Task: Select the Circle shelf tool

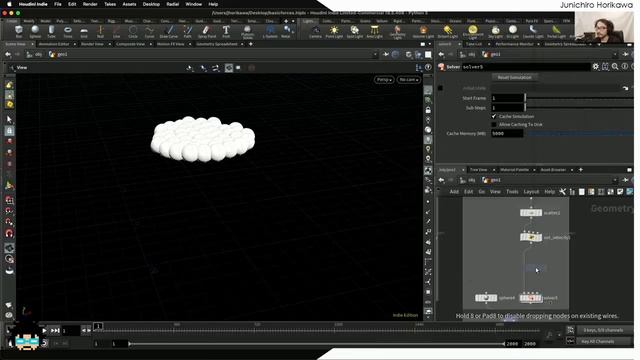Action: click(x=133, y=31)
